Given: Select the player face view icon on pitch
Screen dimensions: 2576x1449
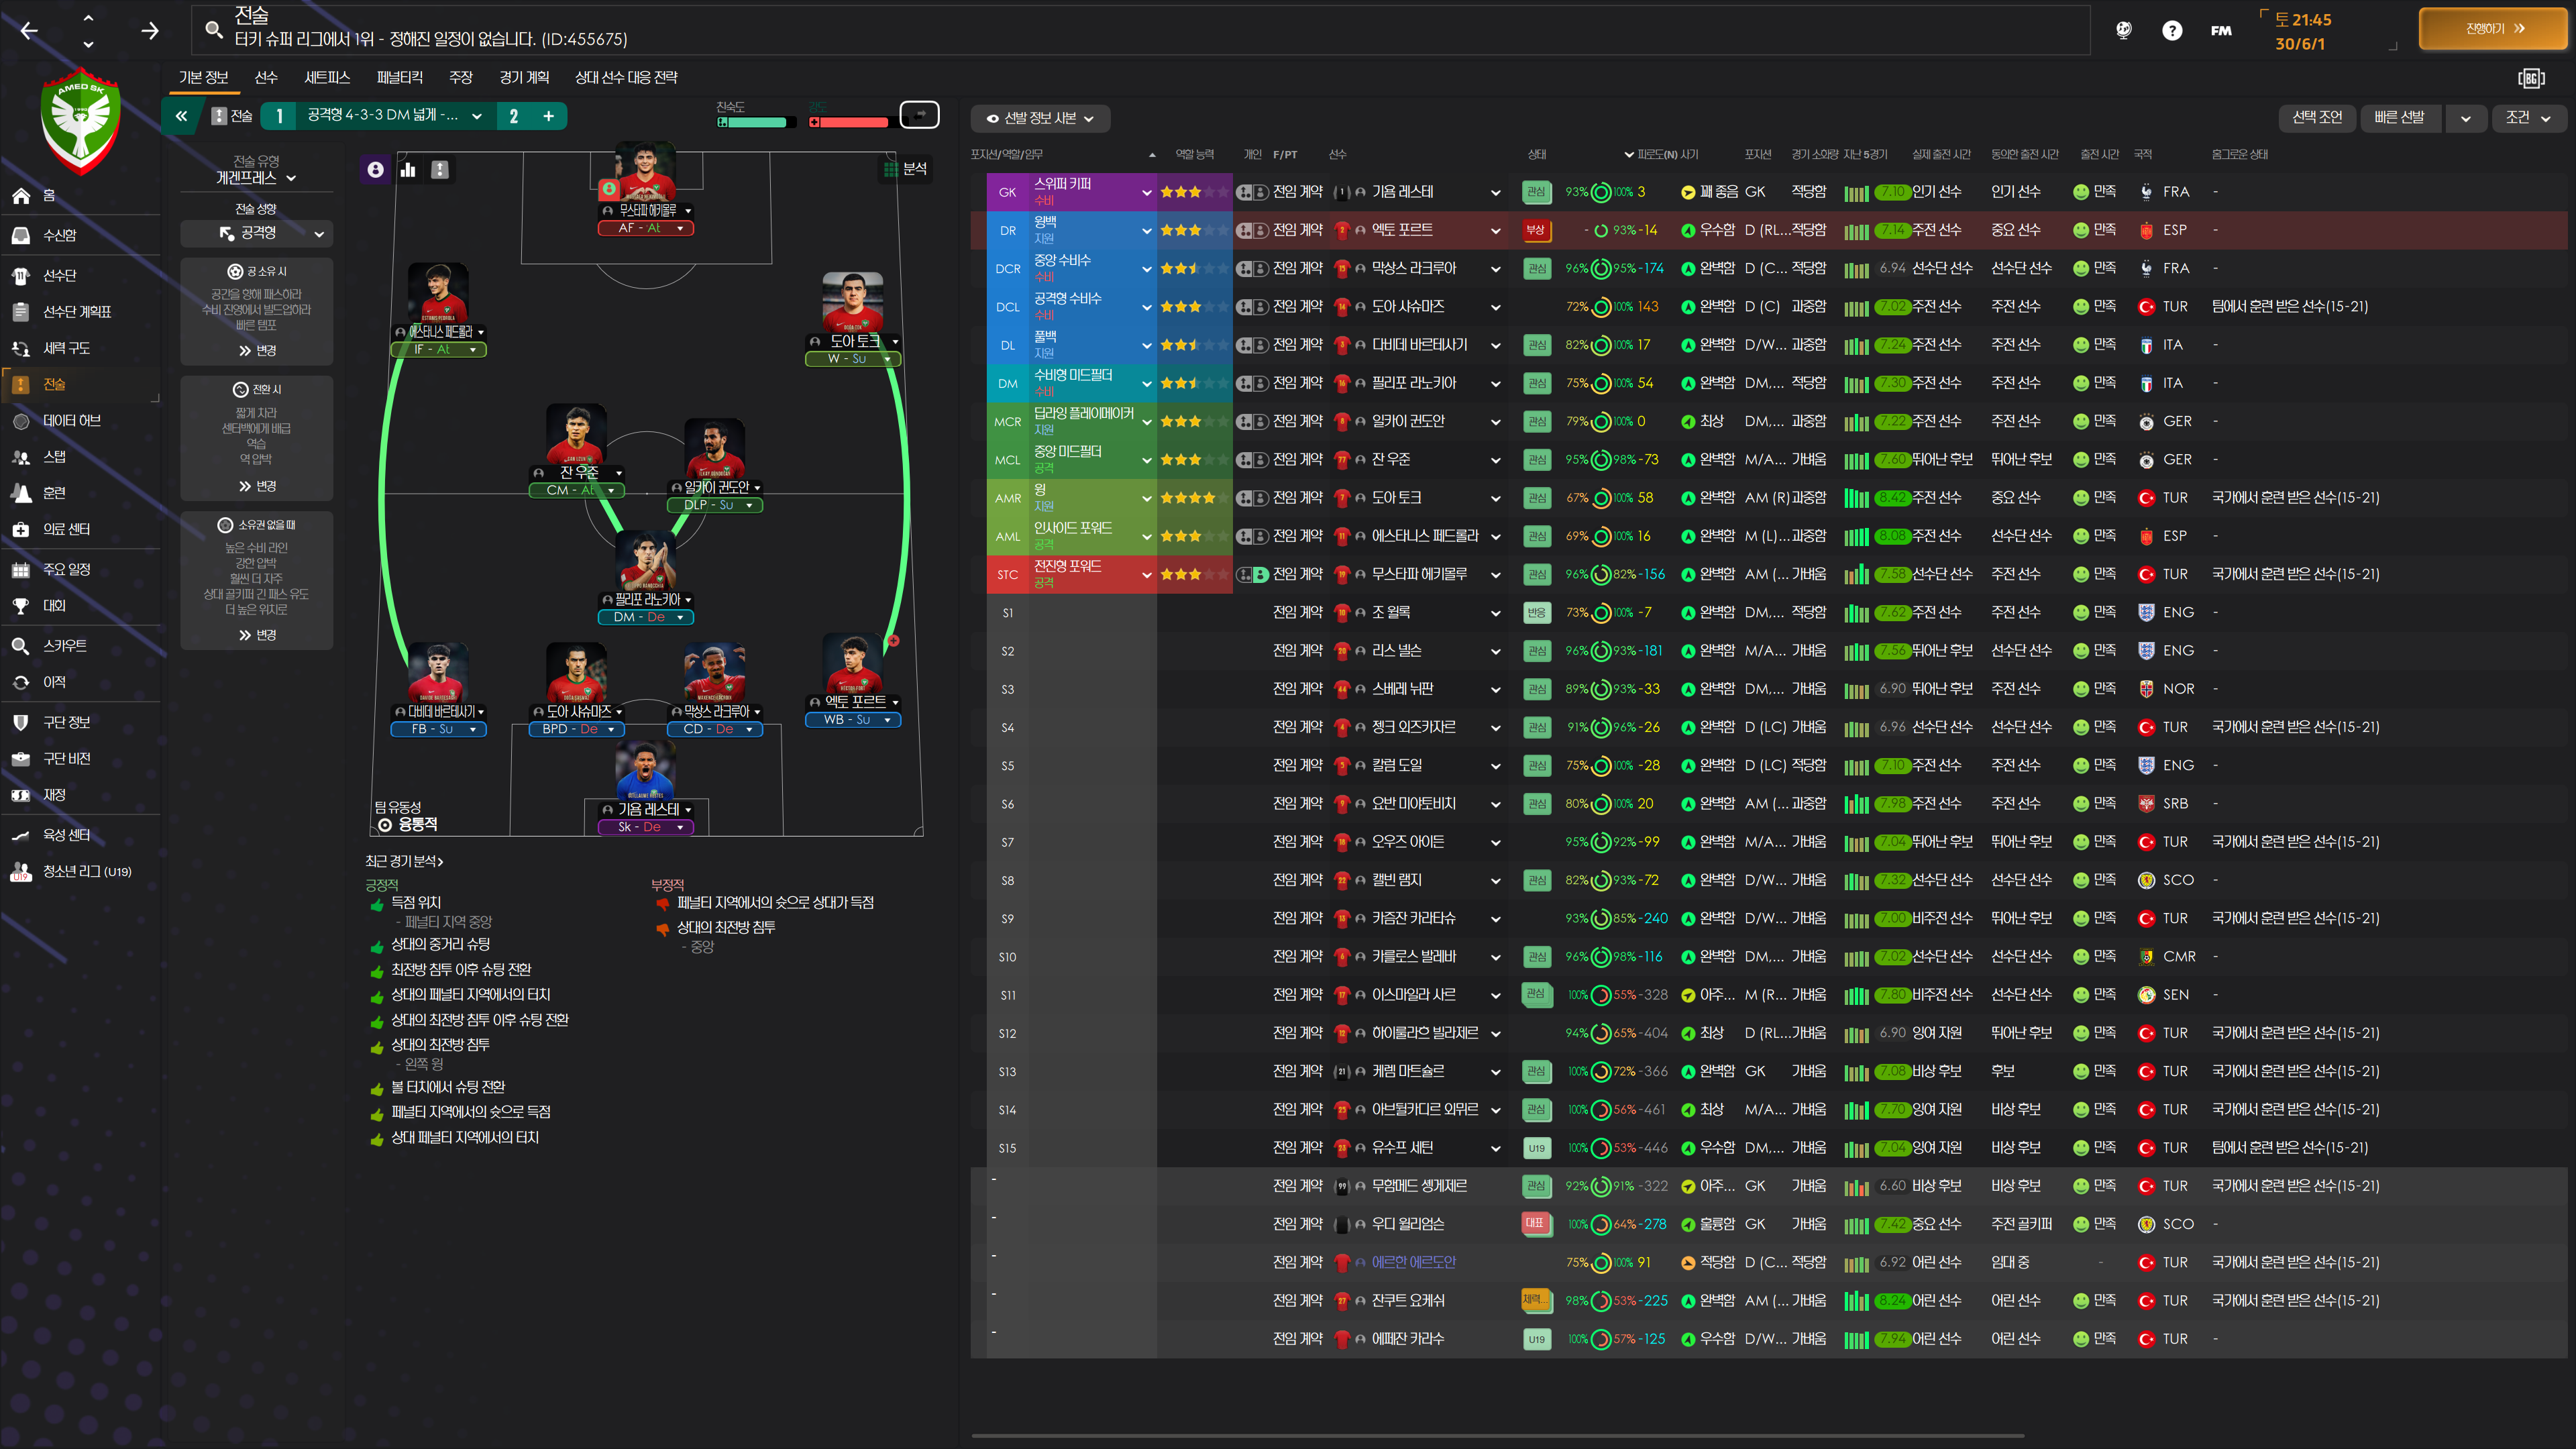Looking at the screenshot, I should point(375,170).
